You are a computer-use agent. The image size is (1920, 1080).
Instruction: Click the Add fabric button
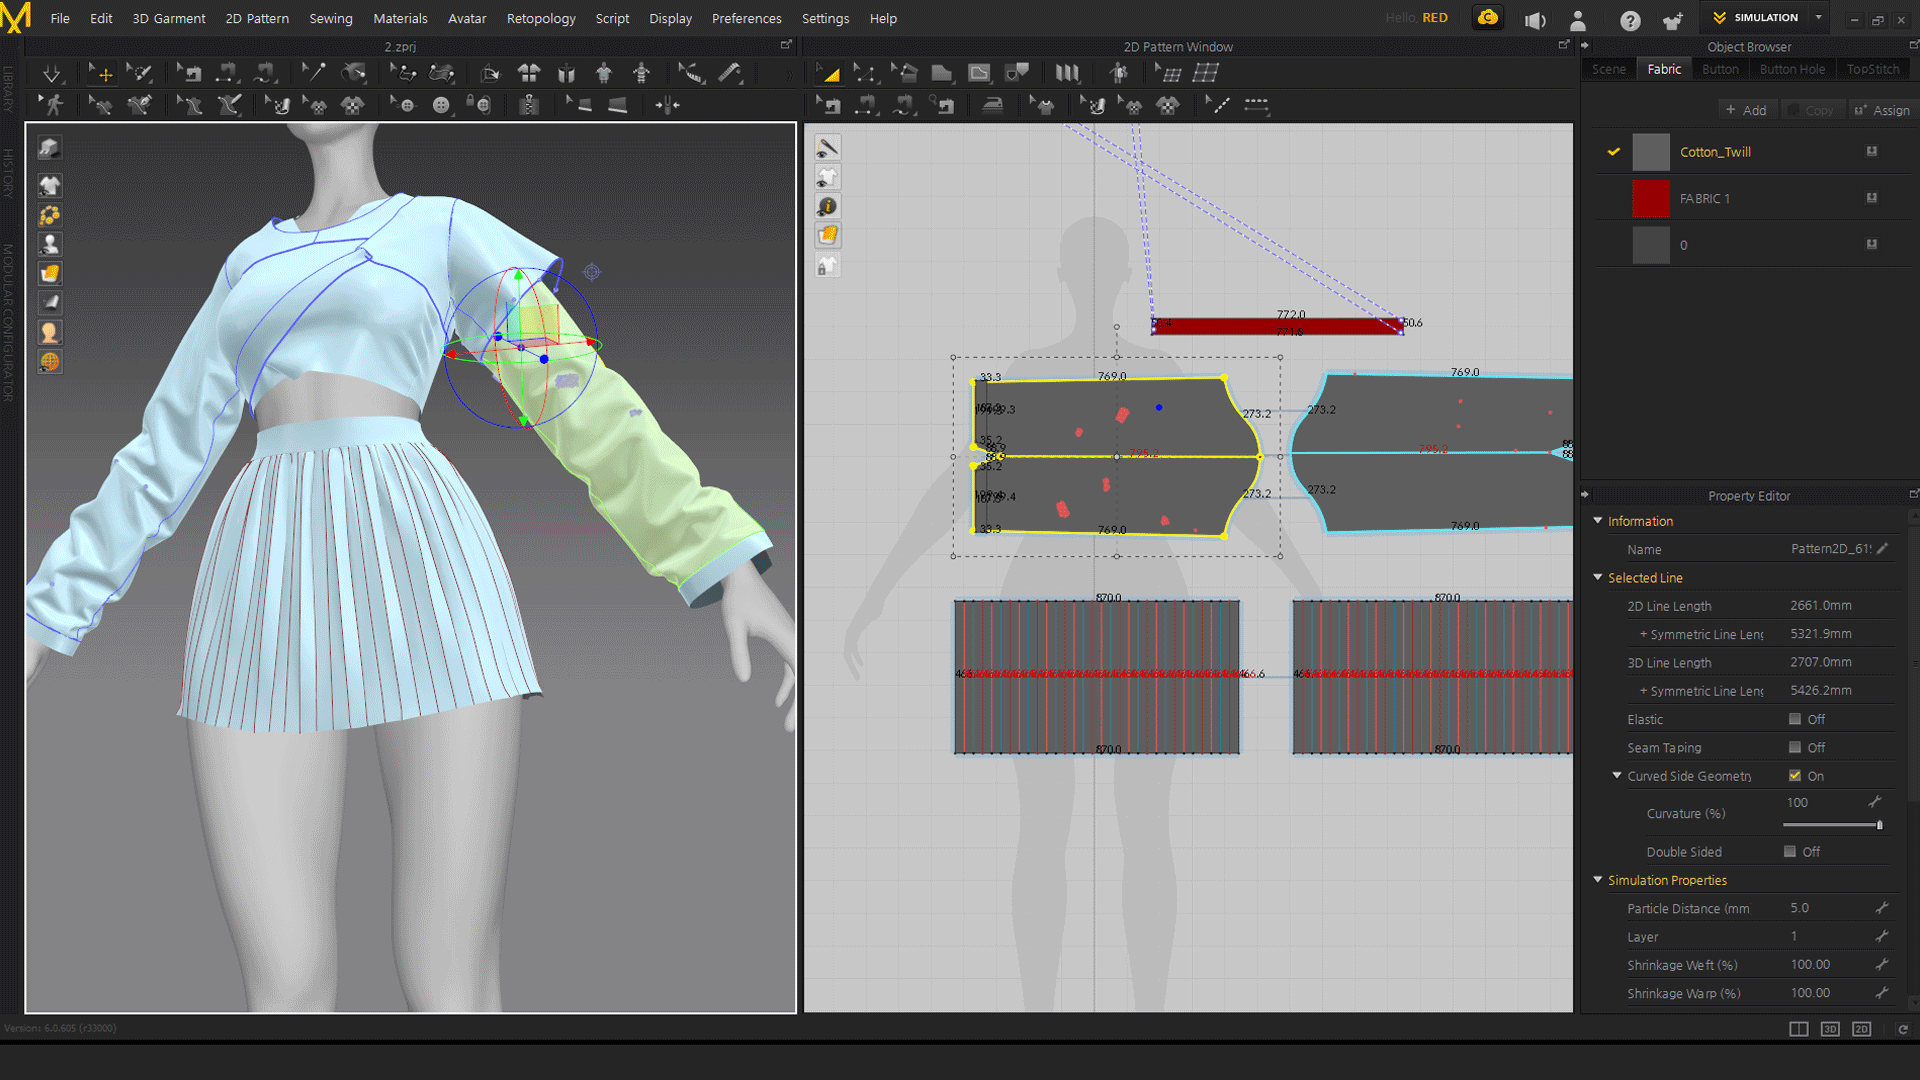point(1746,110)
